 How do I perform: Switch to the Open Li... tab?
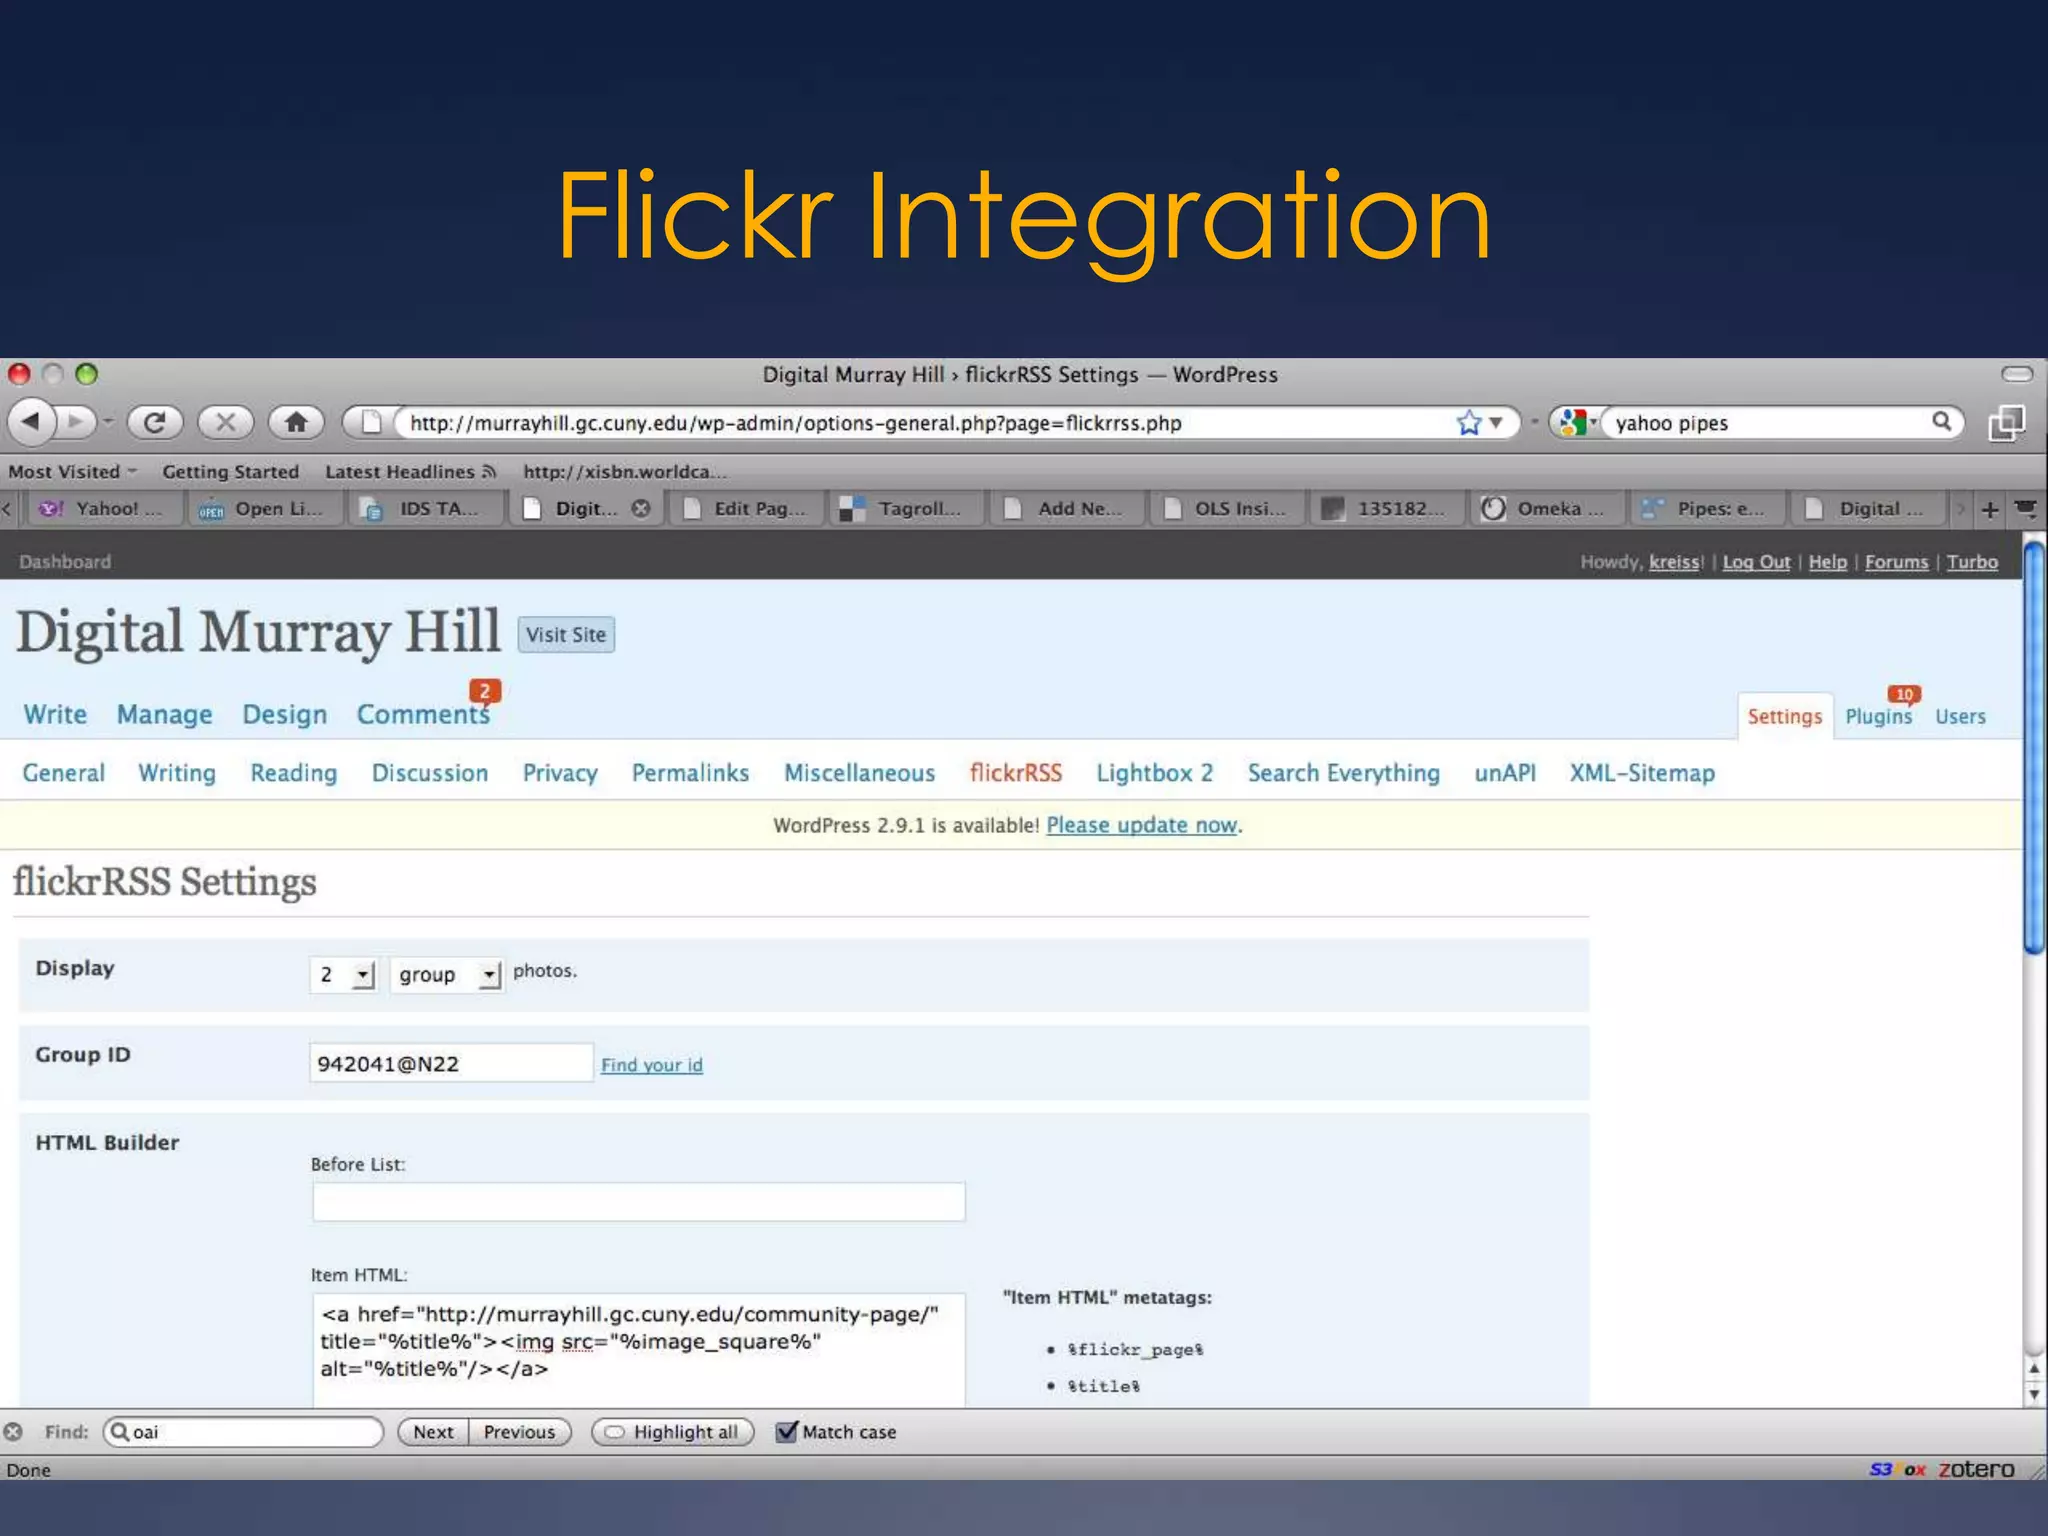click(x=263, y=508)
